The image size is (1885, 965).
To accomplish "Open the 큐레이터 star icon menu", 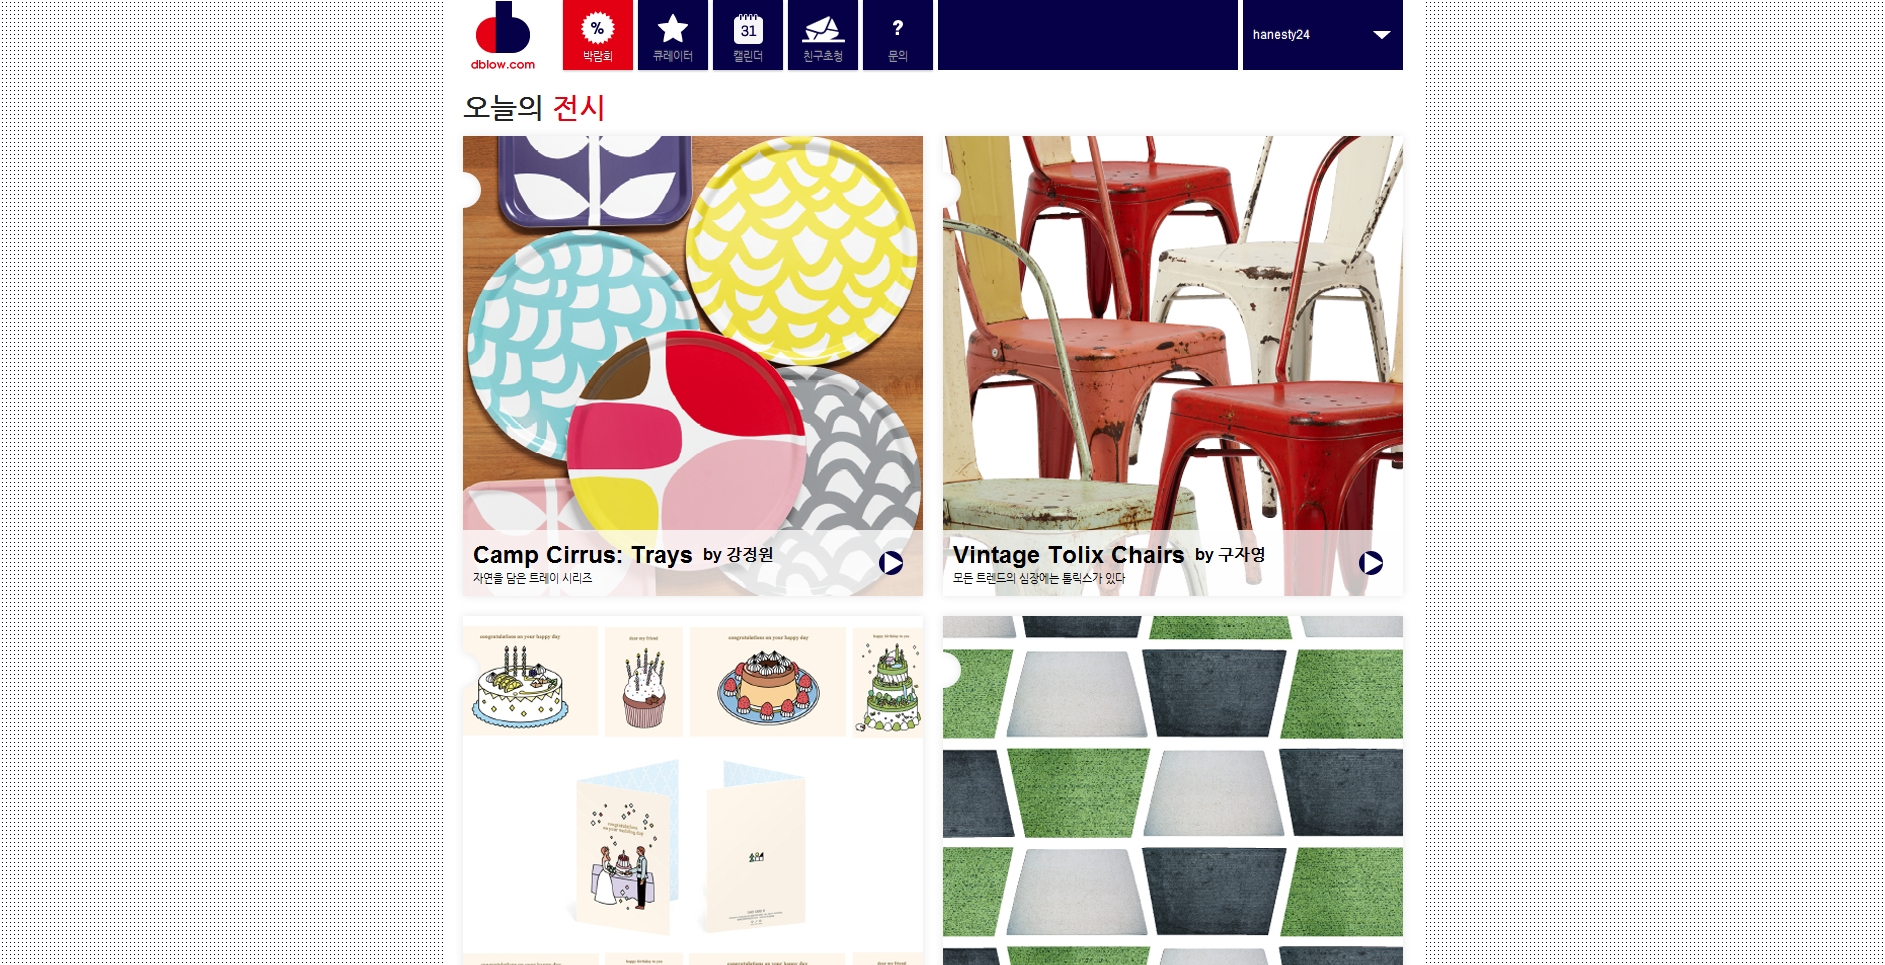I will coord(673,35).
